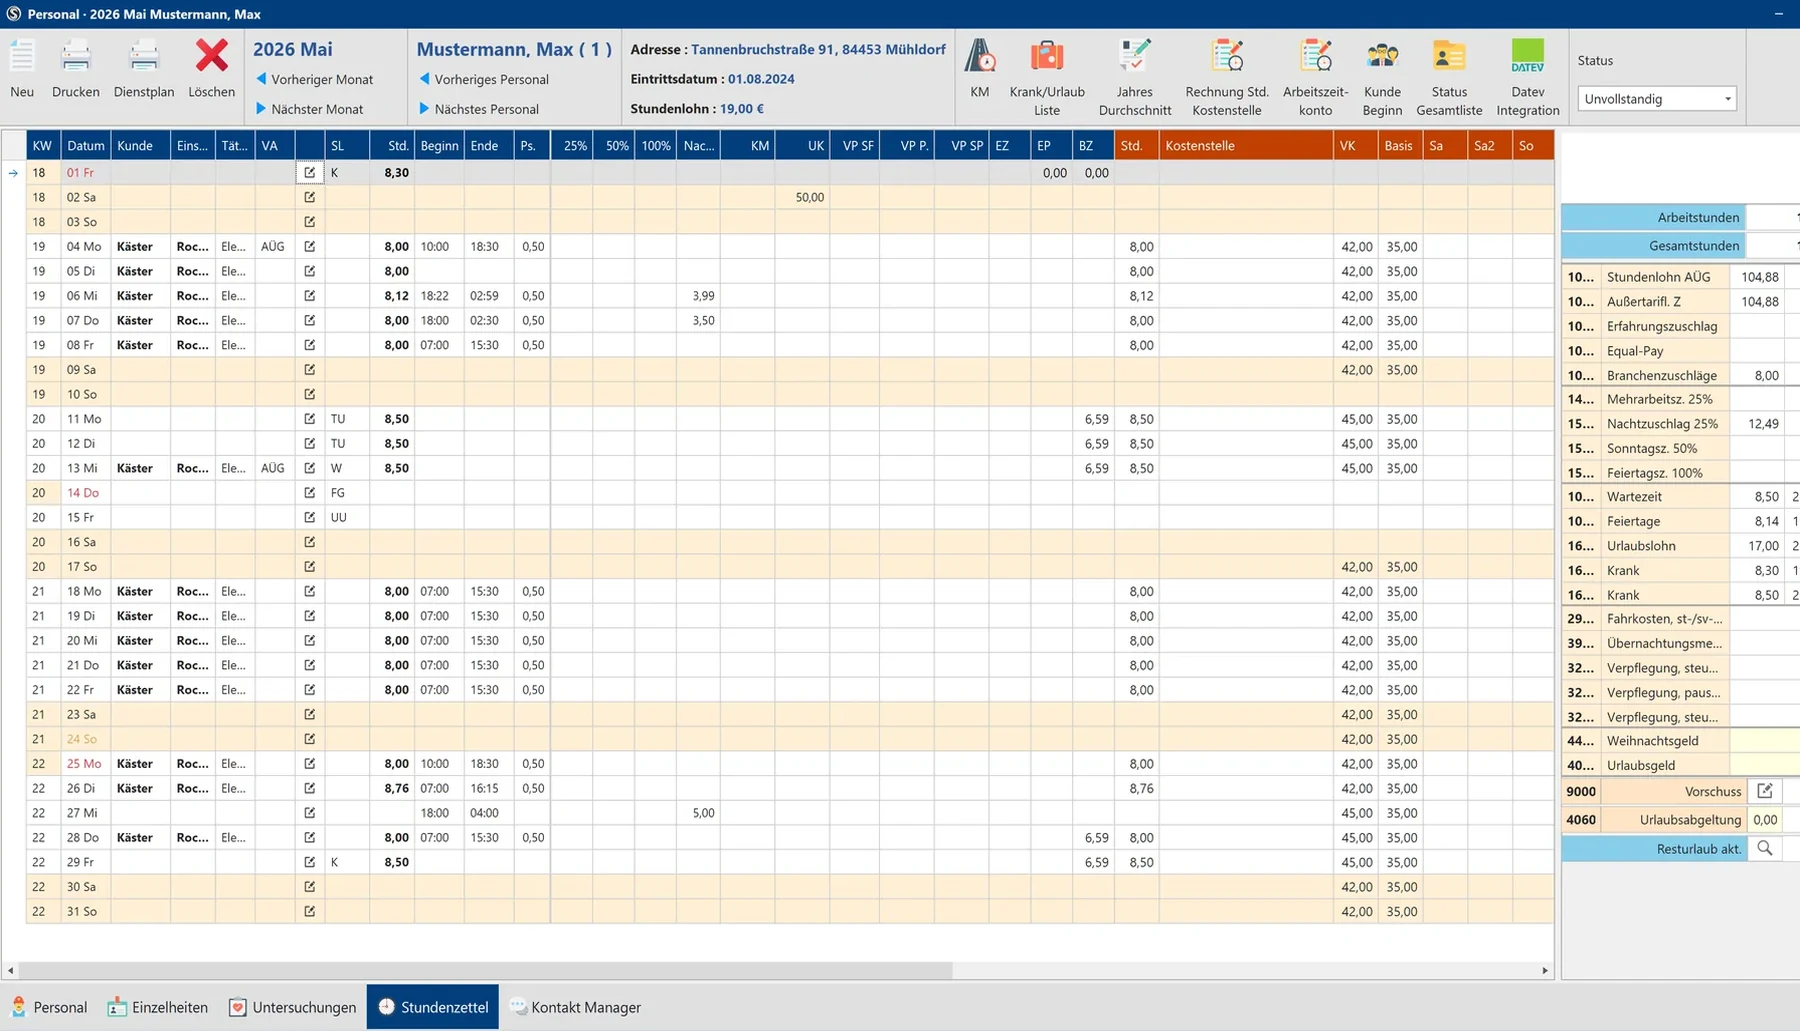Open the Arbeitszeitkonto icon
1800x1031 pixels.
point(1316,56)
